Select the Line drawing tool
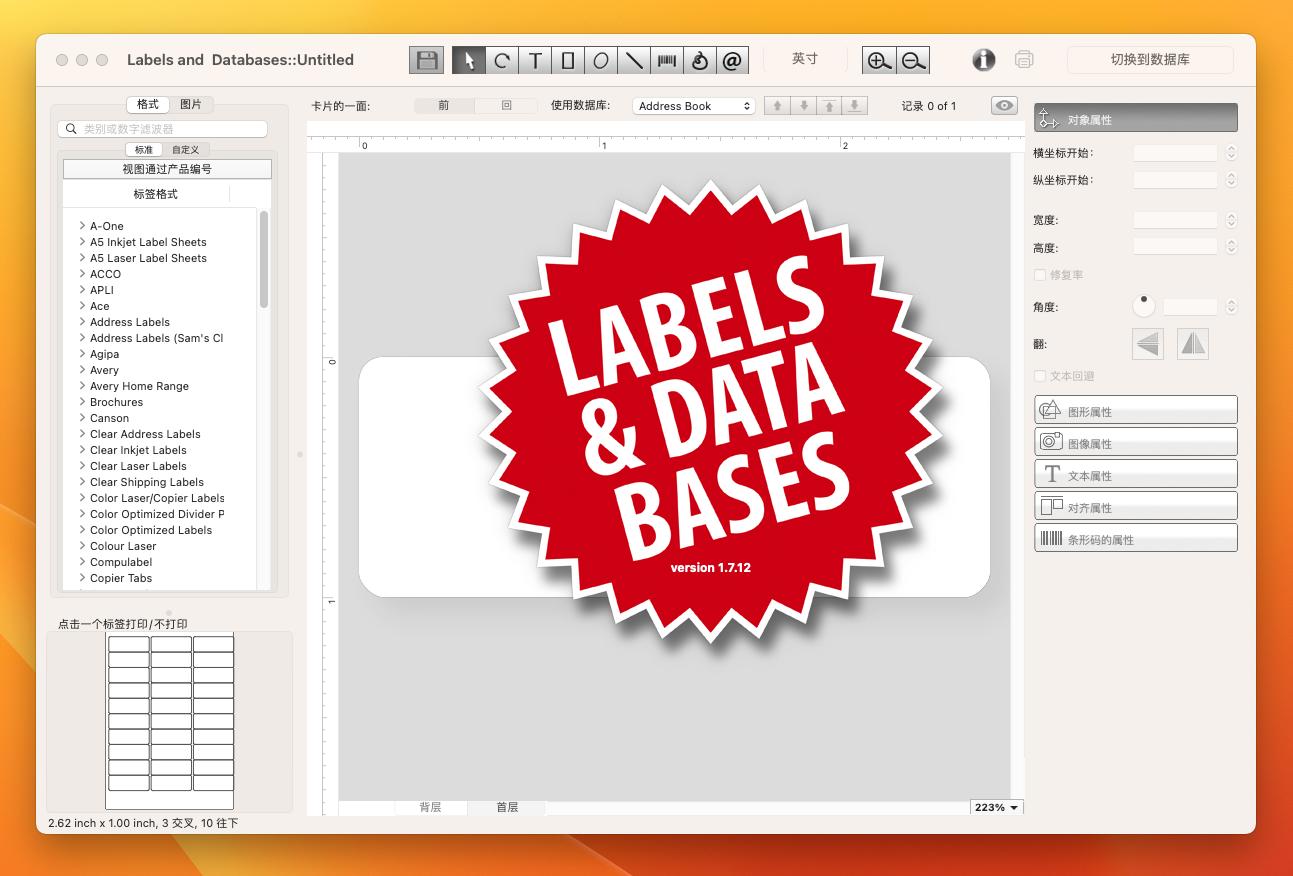 click(x=633, y=59)
